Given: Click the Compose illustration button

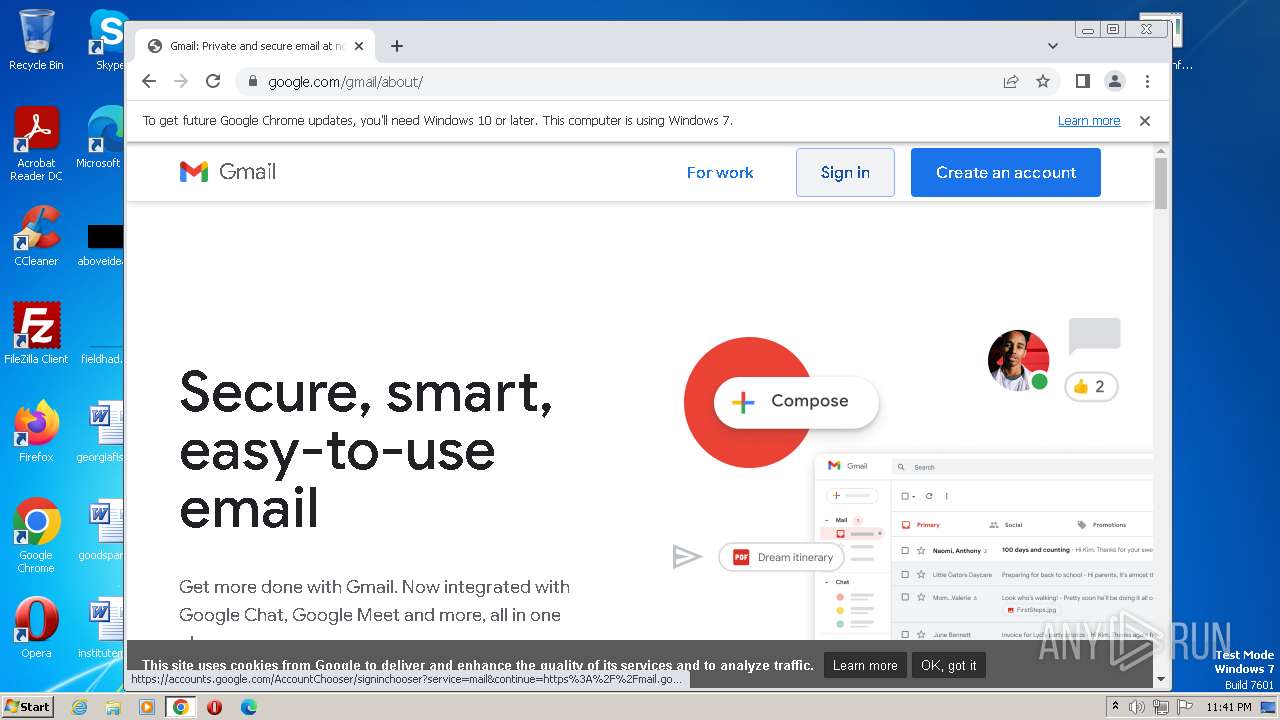Looking at the screenshot, I should [x=796, y=401].
